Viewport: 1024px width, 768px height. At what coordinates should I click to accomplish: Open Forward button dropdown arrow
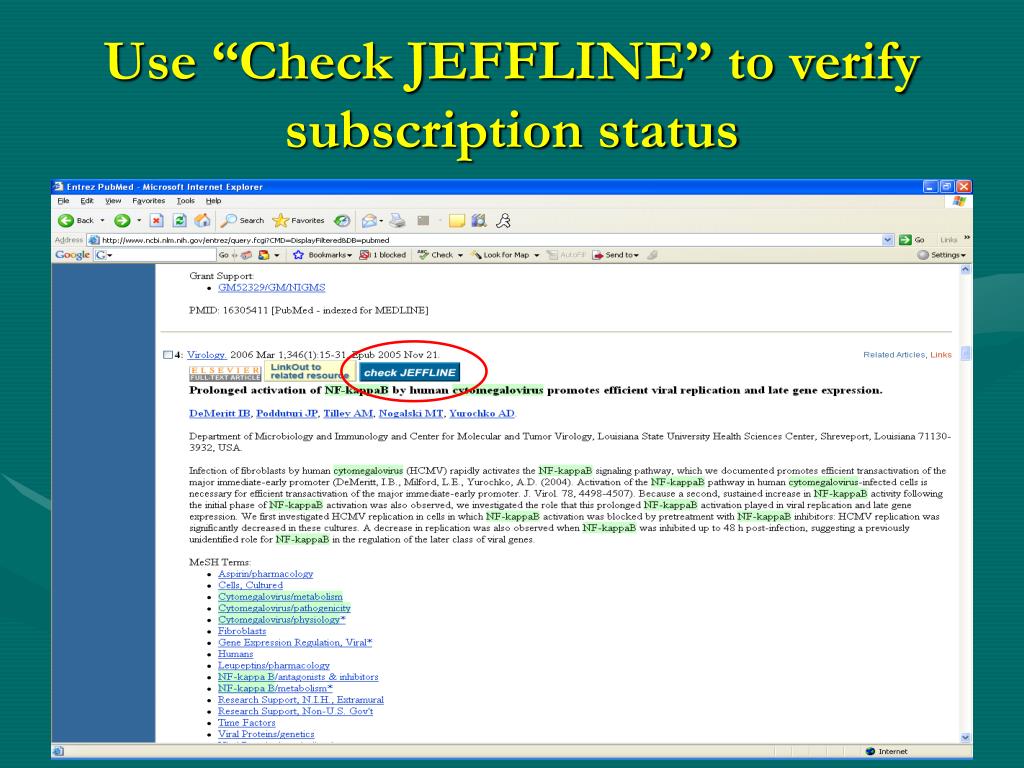138,221
